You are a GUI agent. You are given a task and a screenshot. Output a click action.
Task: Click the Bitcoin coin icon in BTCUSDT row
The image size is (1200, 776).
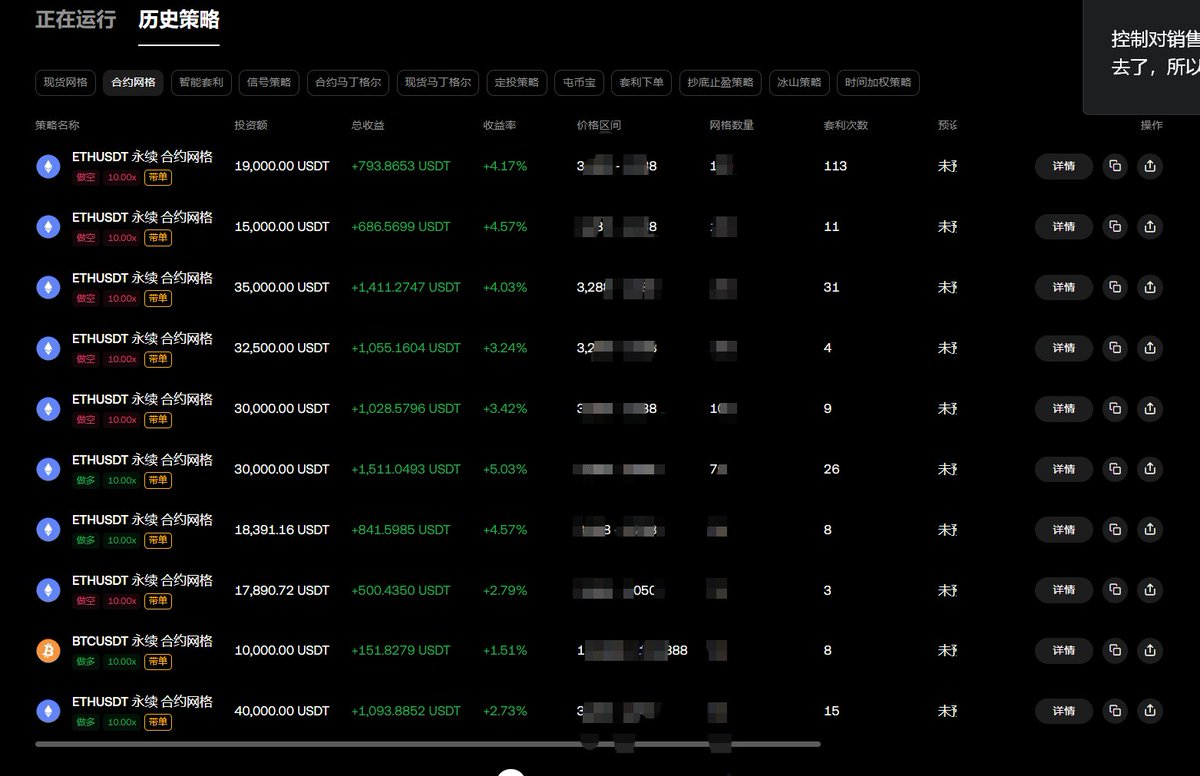coord(48,651)
